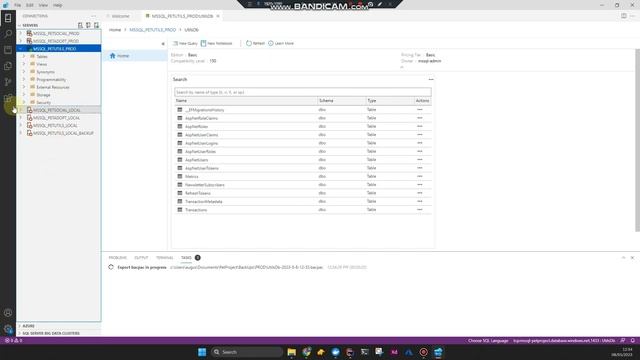Open actions menu for Transactions row
The width and height of the screenshot is (640, 360).
(420, 210)
